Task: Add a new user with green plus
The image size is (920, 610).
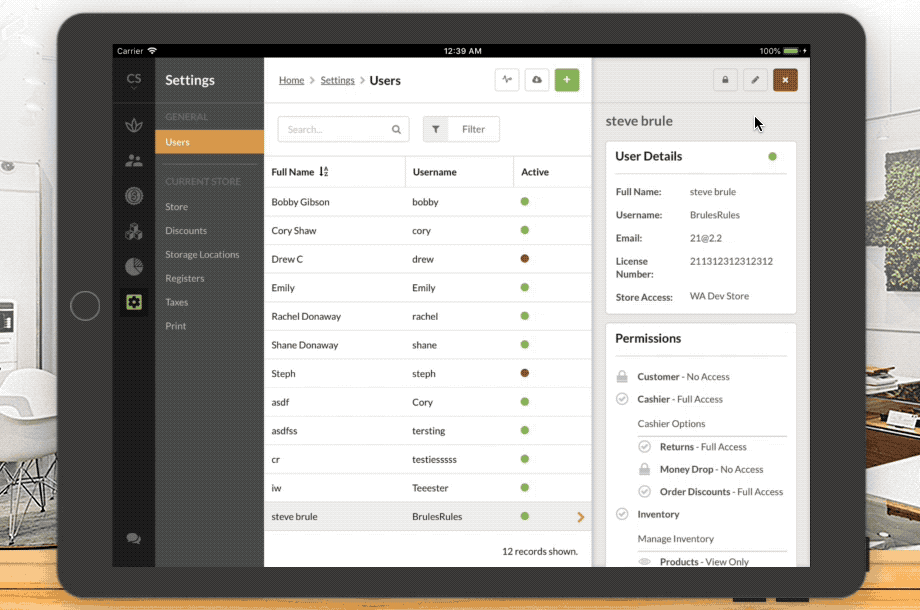Action: (x=567, y=80)
